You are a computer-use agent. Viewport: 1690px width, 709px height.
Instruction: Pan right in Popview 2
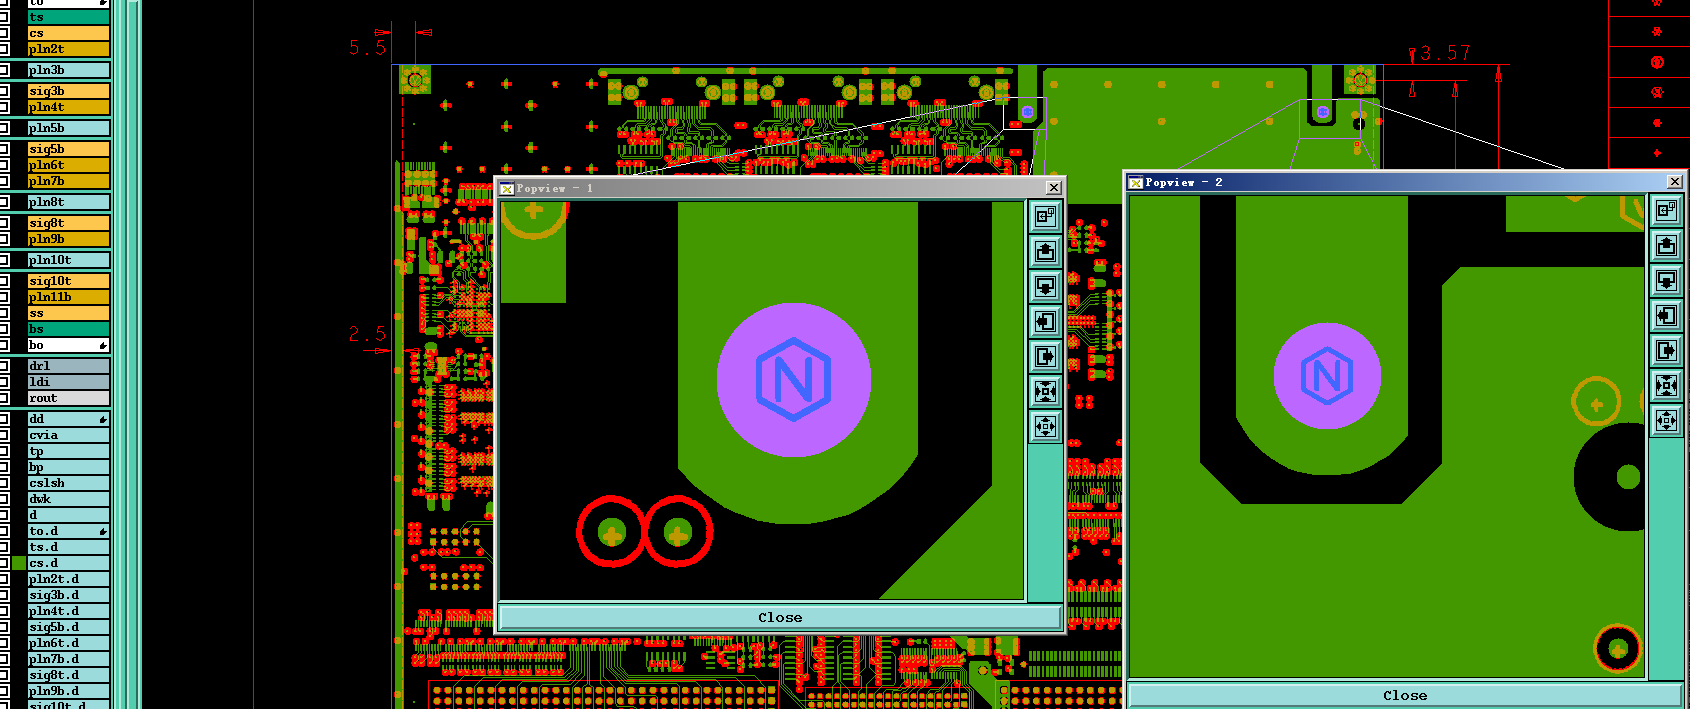coord(1666,350)
